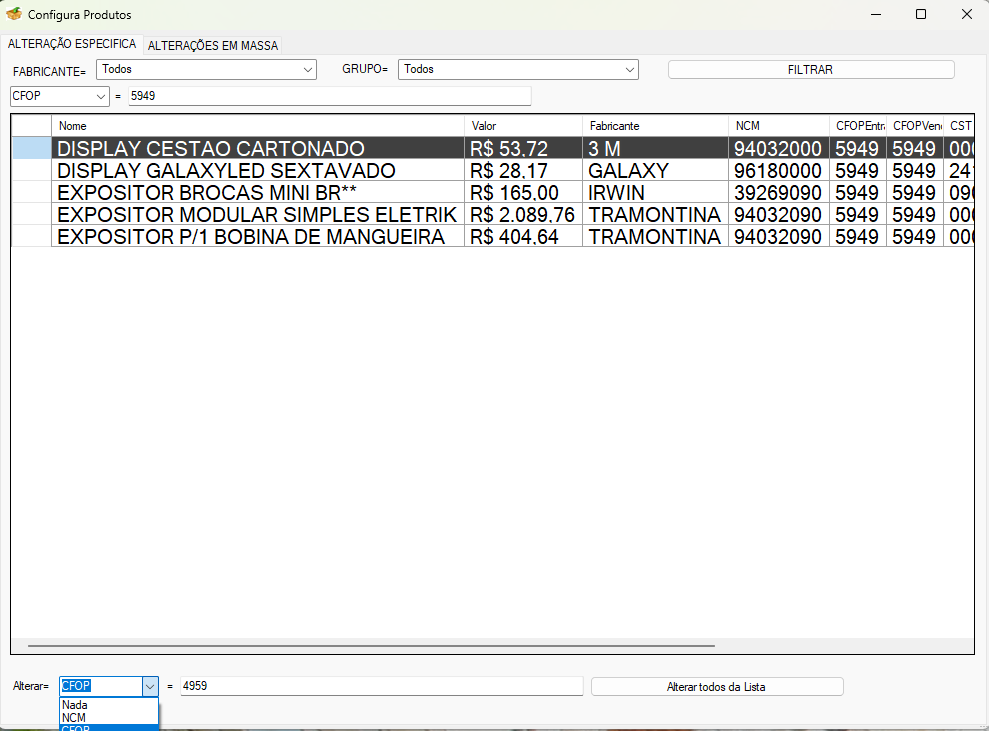Screen dimensions: 989x731
Task: Click the NCM column header
Action: 778,126
